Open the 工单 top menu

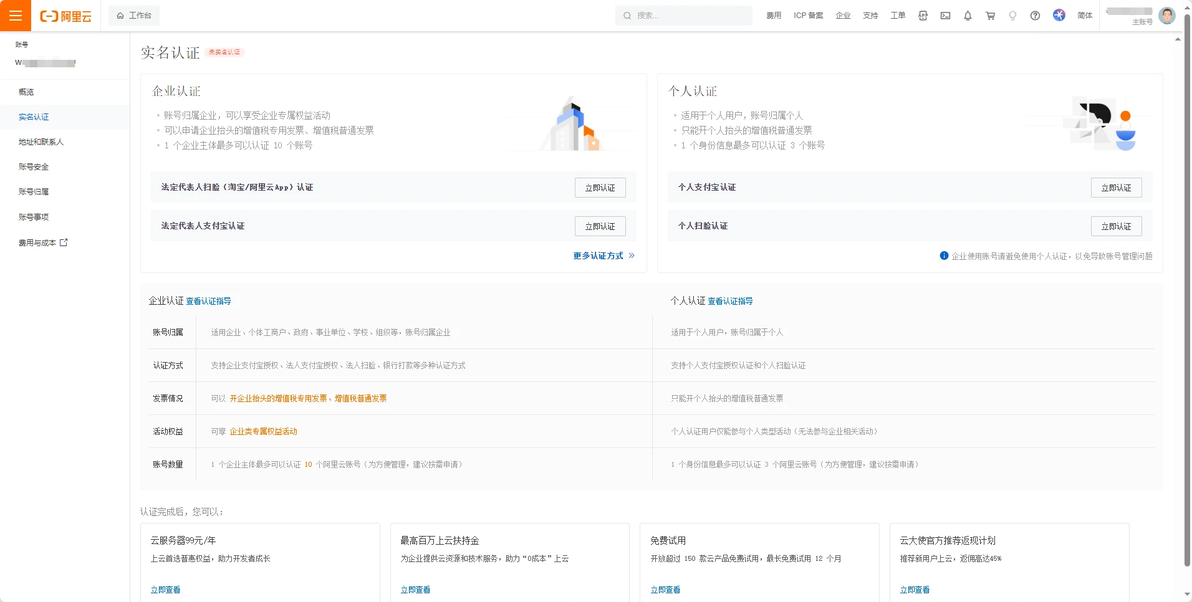[x=898, y=15]
